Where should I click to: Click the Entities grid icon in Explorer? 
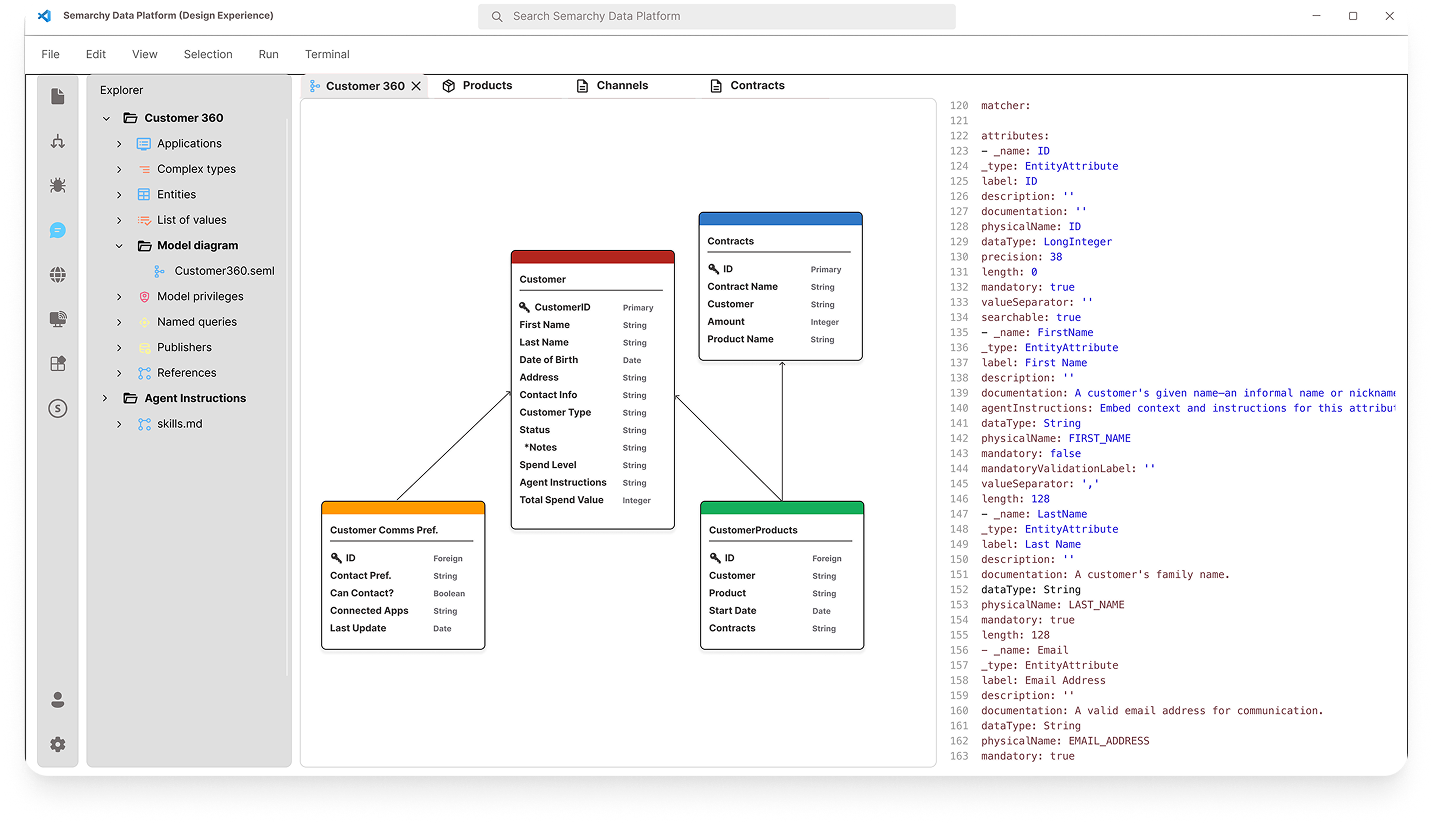pyautogui.click(x=144, y=195)
